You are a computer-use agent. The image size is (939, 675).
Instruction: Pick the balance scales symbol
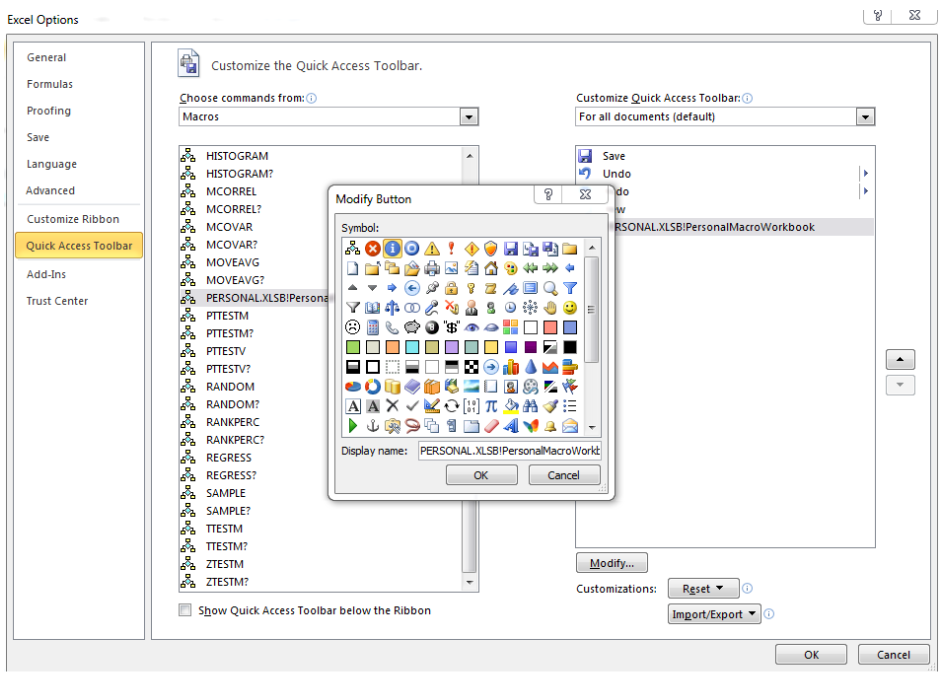(392, 308)
